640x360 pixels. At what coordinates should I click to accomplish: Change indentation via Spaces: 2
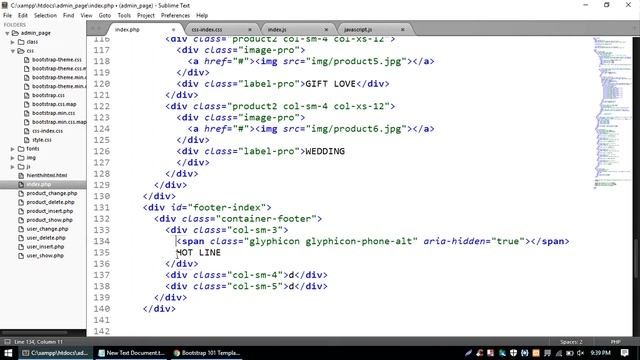tap(571, 342)
